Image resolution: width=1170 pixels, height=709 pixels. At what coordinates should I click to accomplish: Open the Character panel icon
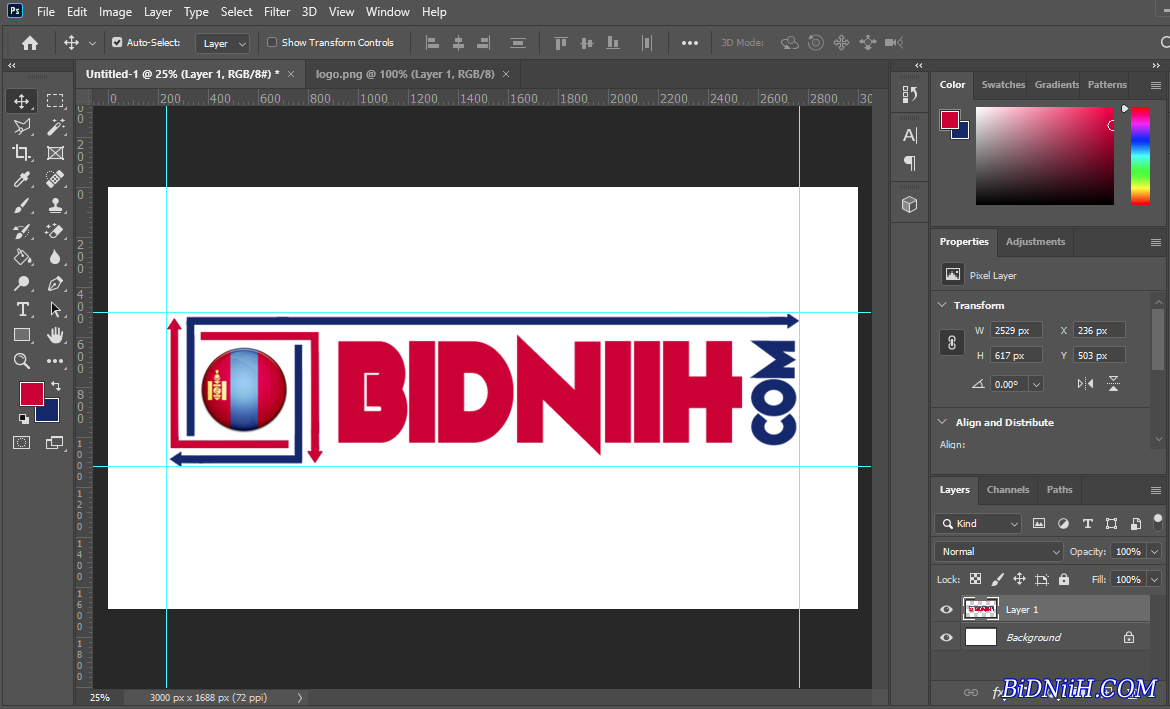[910, 135]
